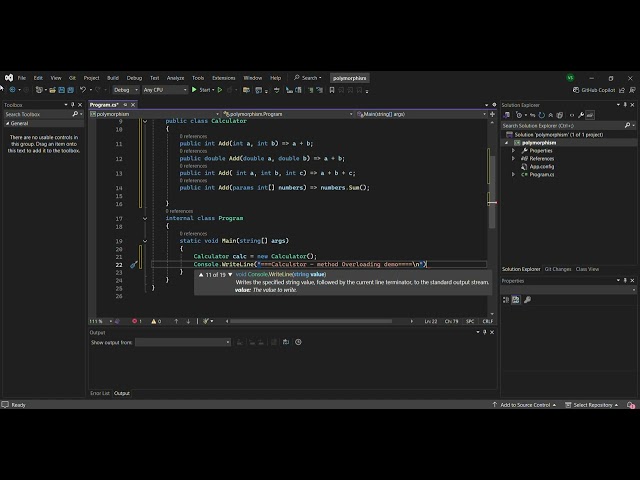Open the Debug menu
Image resolution: width=640 pixels, height=480 pixels.
point(134,78)
